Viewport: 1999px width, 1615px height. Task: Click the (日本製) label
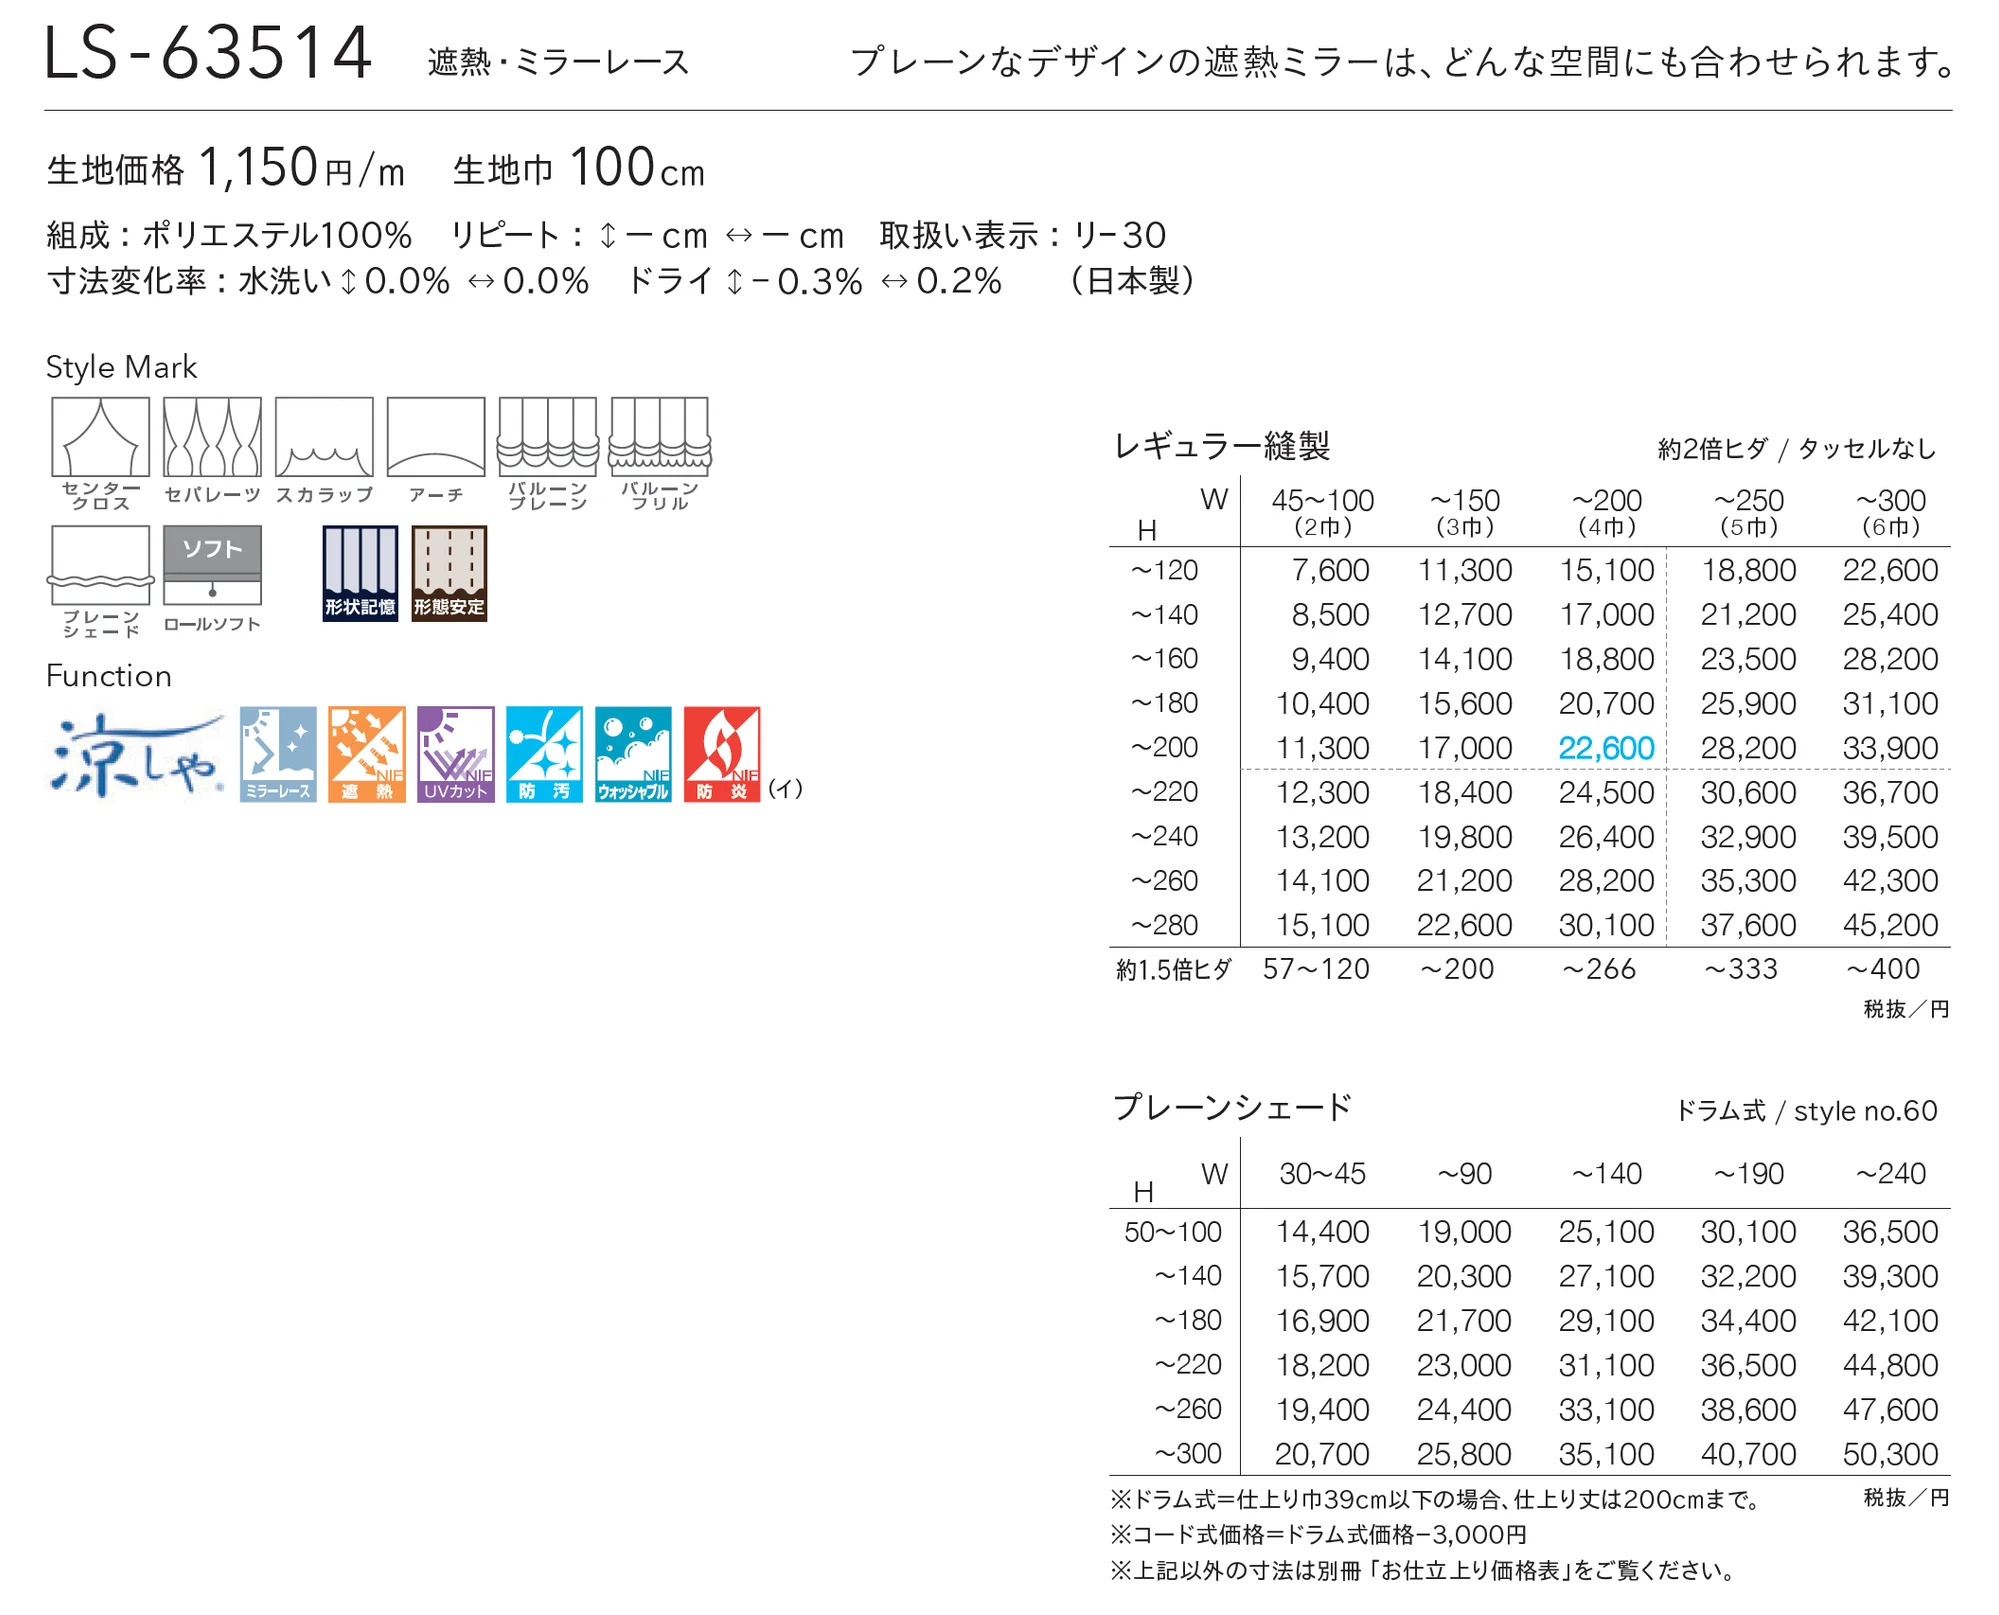coord(1132,281)
